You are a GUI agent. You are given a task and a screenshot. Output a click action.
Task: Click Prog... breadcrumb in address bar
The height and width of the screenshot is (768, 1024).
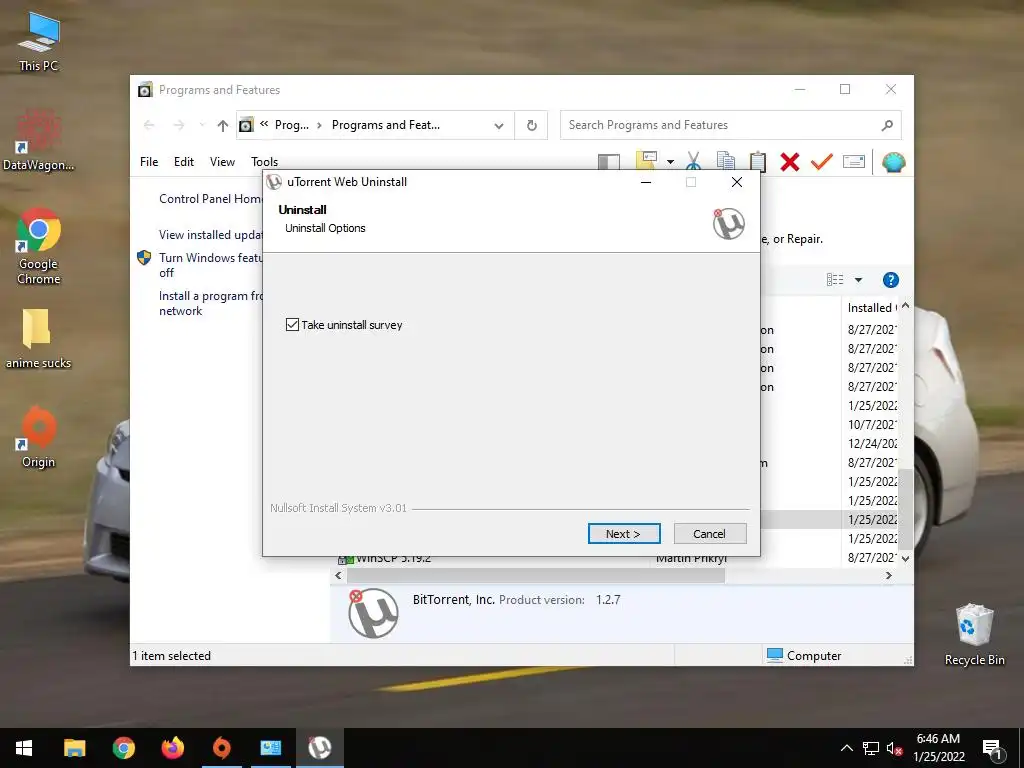tap(291, 125)
